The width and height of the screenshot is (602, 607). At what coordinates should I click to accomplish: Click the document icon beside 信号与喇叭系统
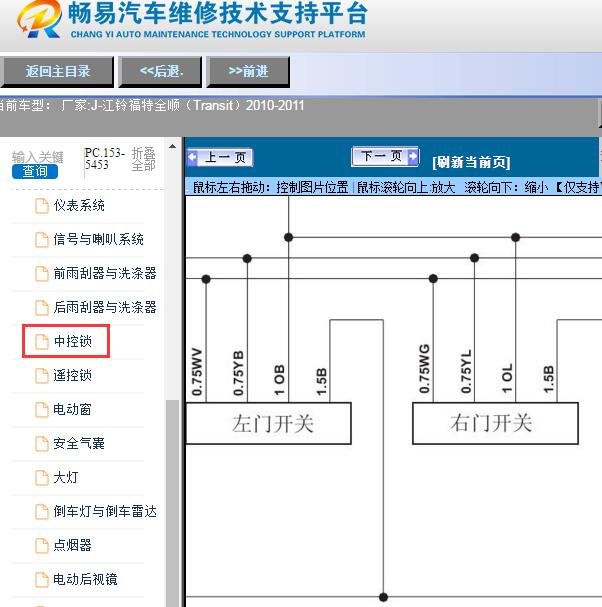41,240
